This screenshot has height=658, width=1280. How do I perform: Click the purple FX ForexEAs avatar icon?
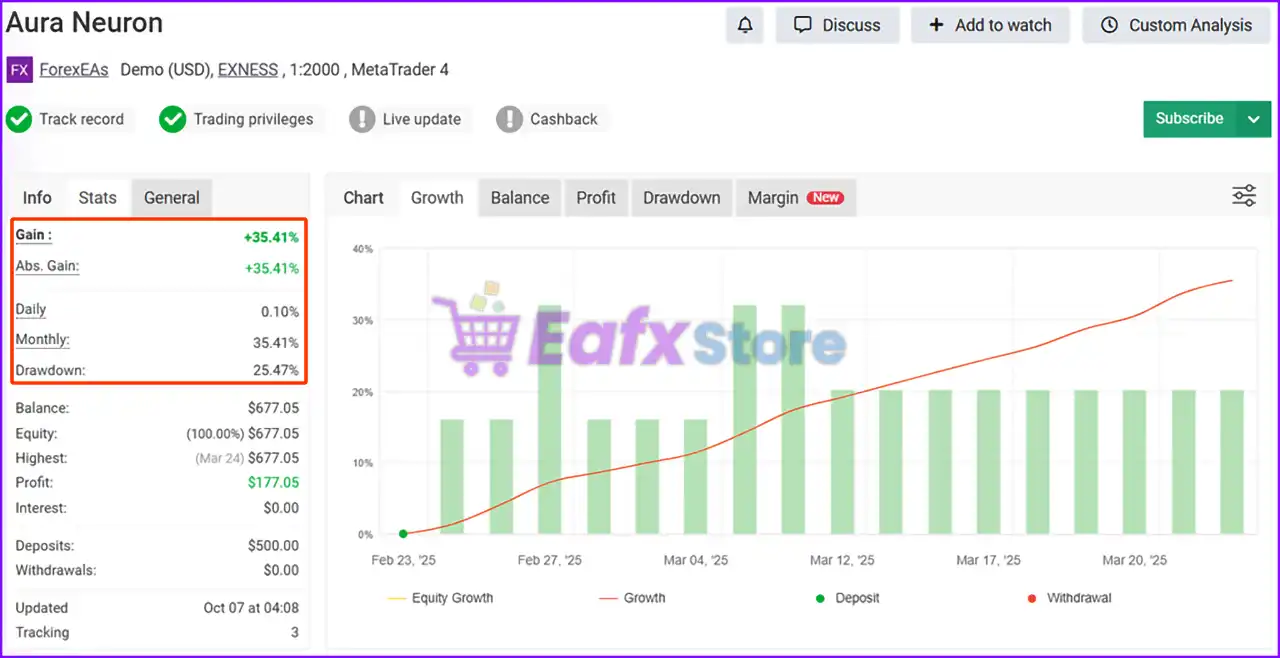[x=19, y=70]
